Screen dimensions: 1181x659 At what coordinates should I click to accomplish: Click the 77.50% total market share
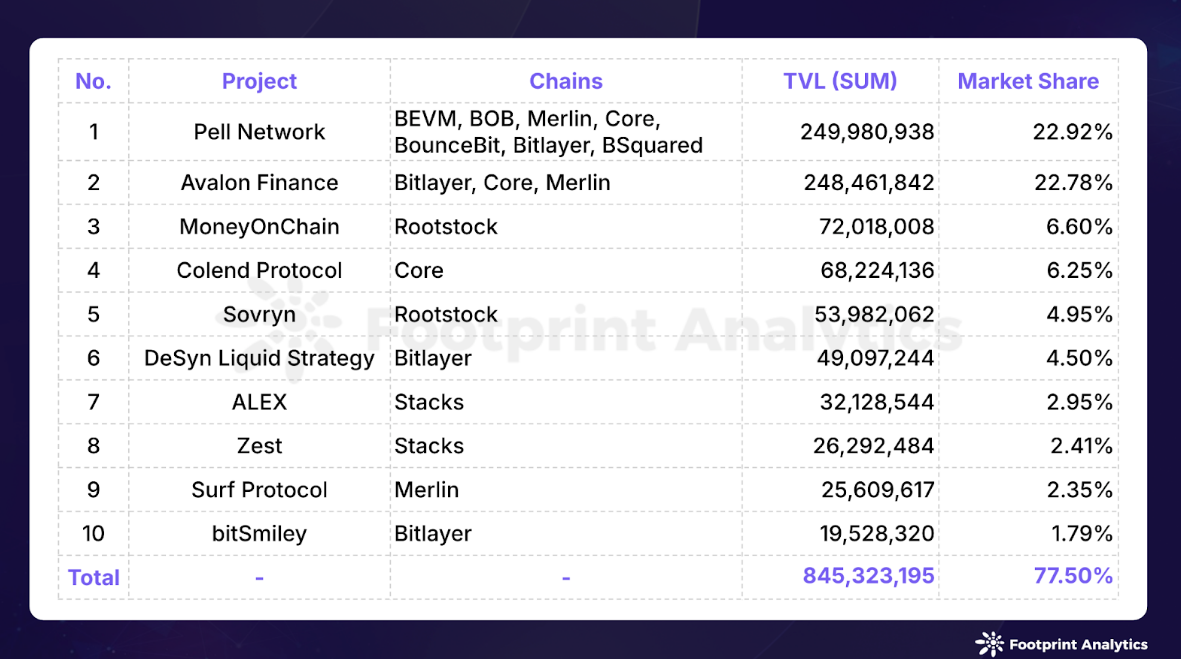coord(1073,576)
